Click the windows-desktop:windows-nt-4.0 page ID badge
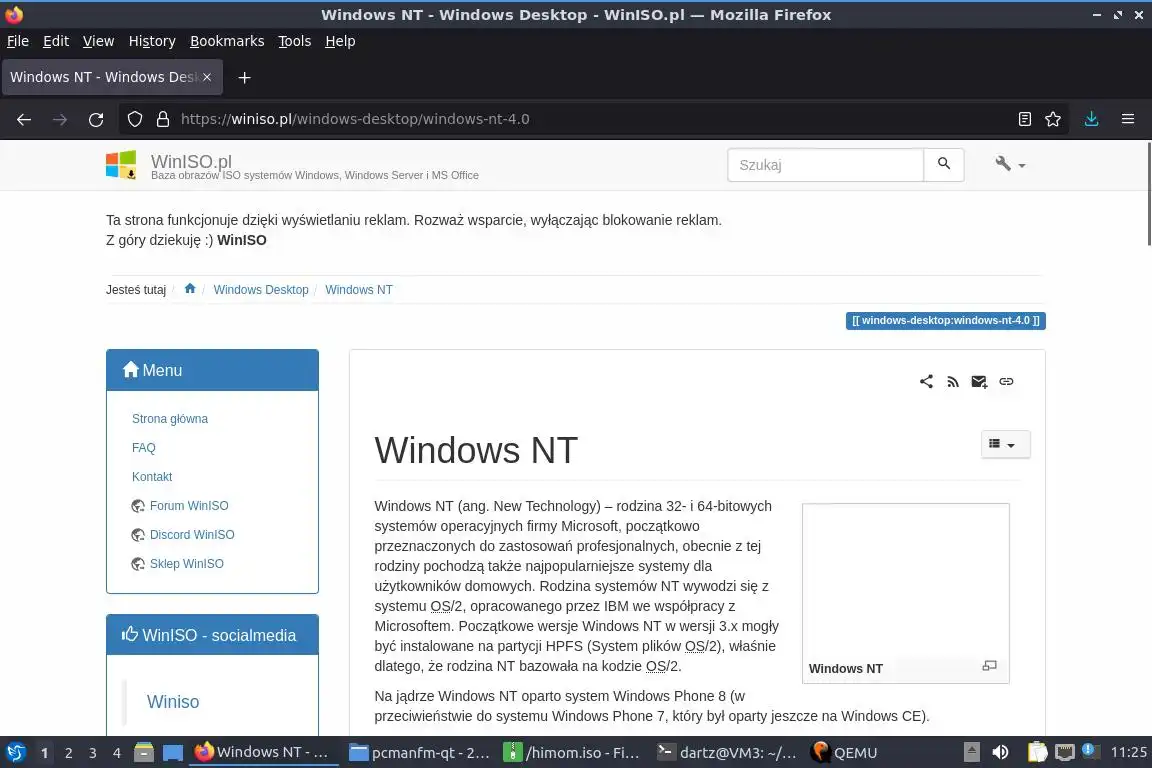Image resolution: width=1152 pixels, height=768 pixels. [x=946, y=320]
